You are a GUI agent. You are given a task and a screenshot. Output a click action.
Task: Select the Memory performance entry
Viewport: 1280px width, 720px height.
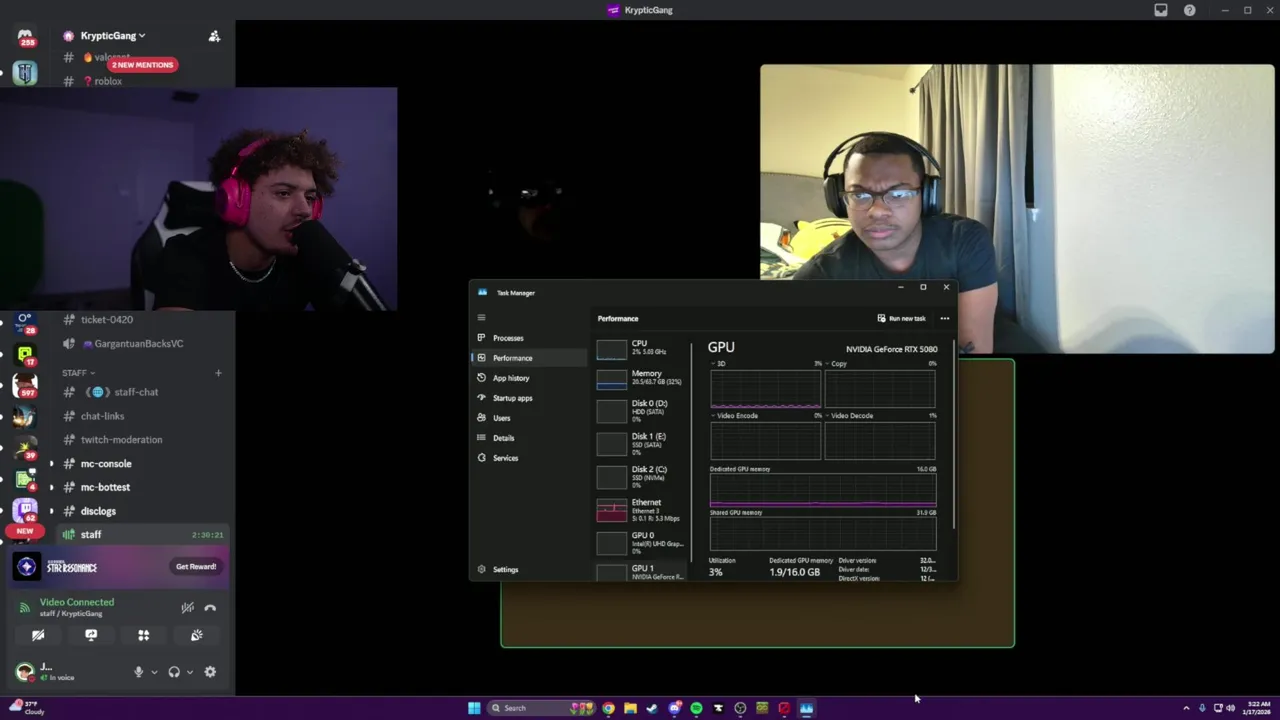[640, 378]
